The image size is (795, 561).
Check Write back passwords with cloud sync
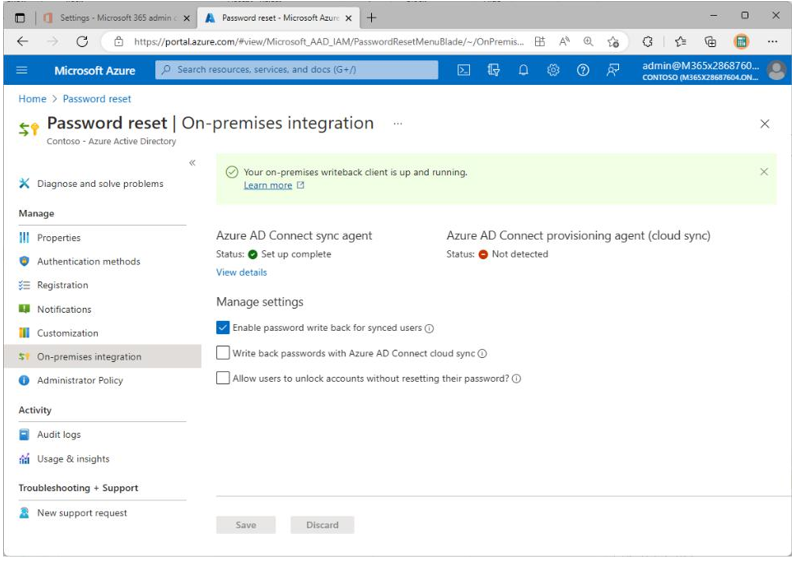(223, 353)
